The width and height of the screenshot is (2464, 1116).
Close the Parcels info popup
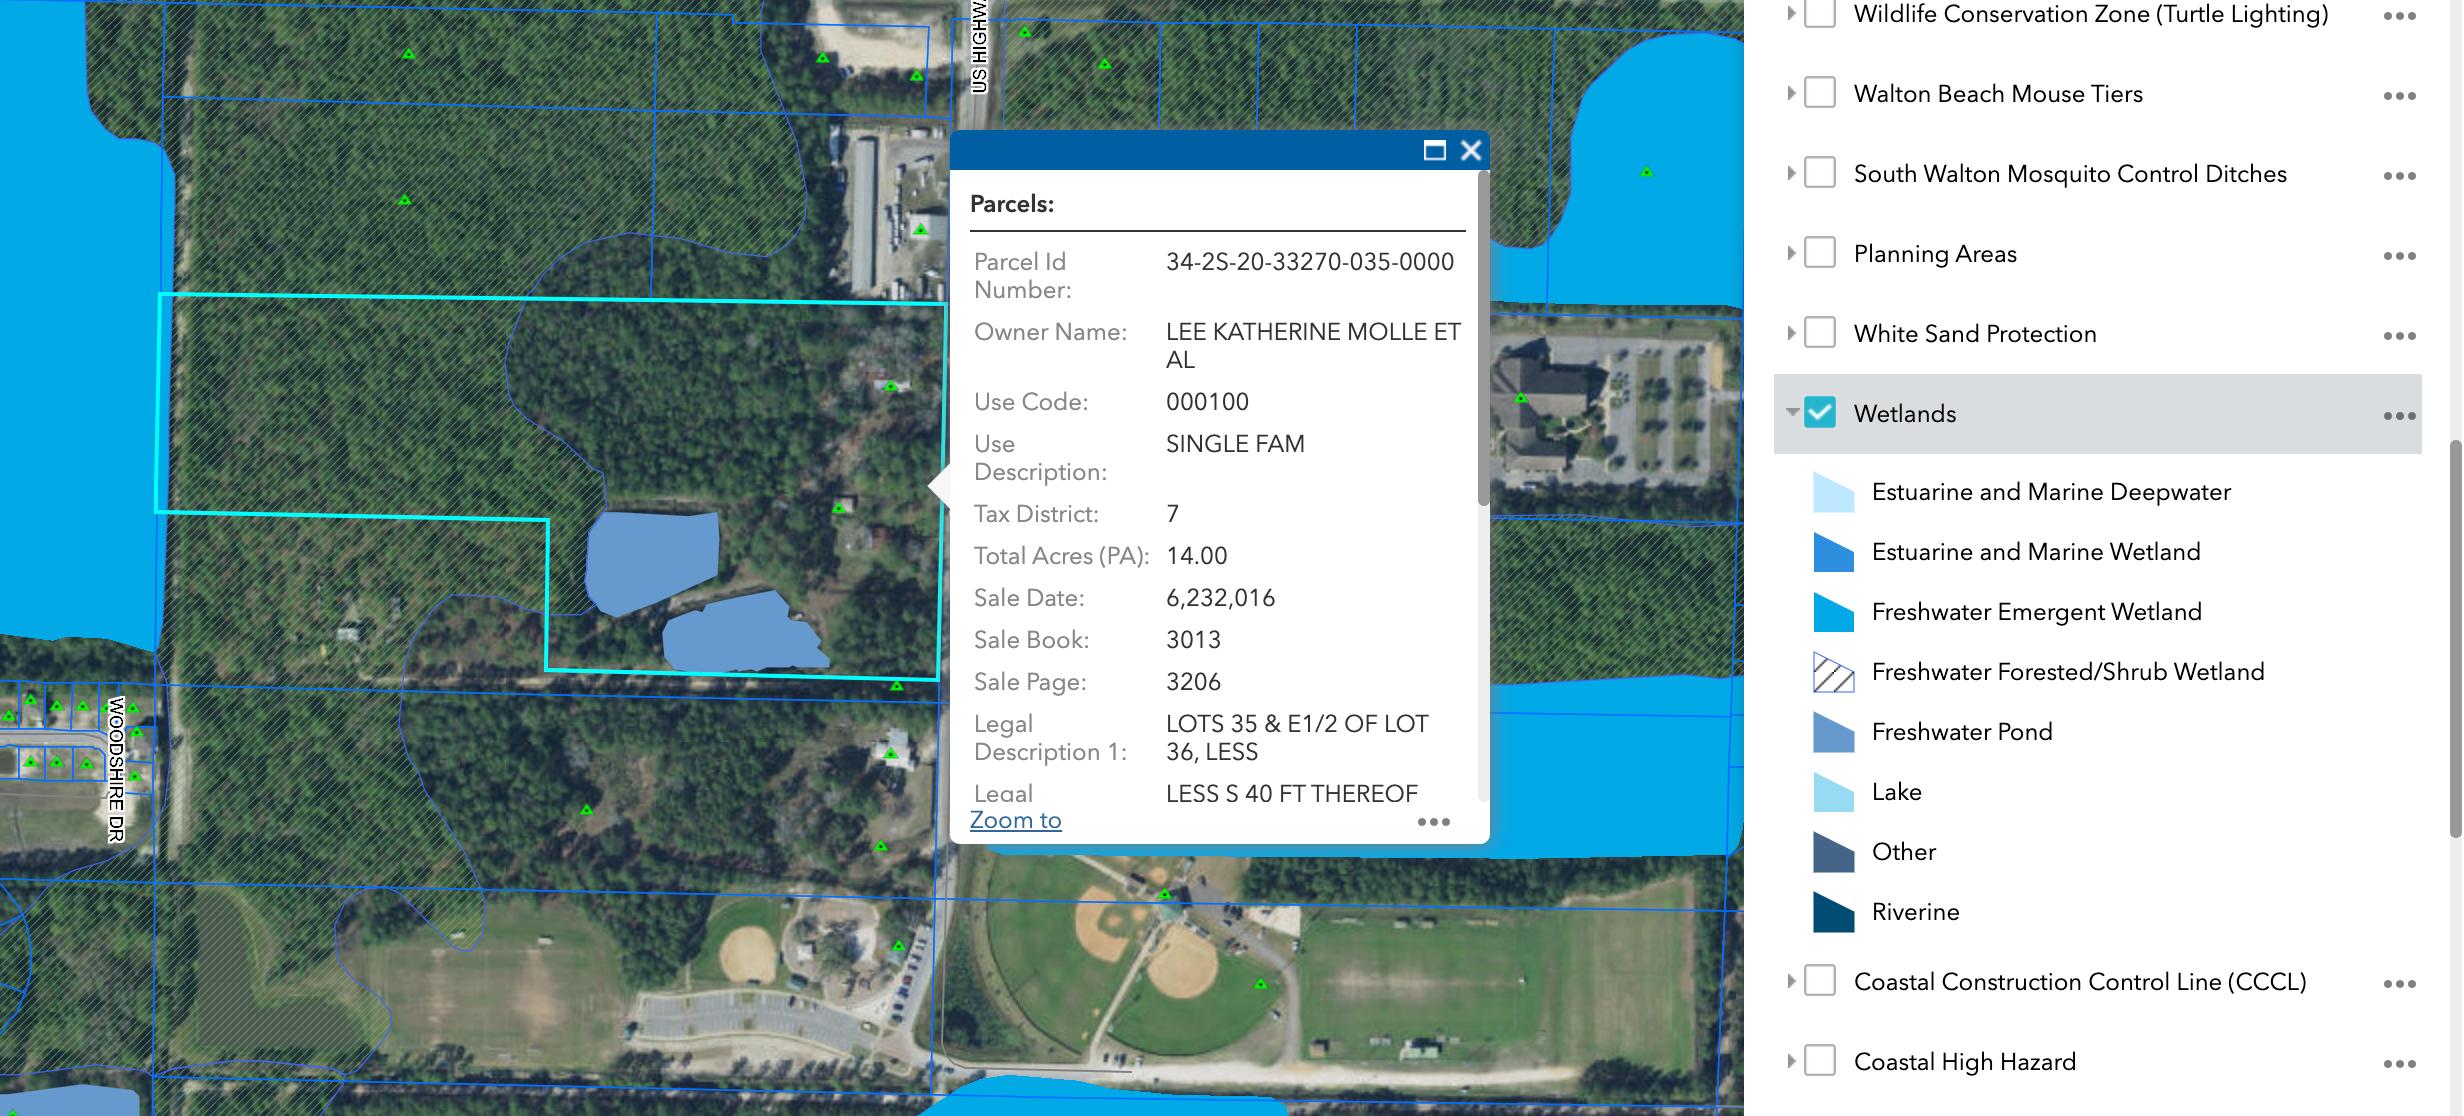point(1470,150)
